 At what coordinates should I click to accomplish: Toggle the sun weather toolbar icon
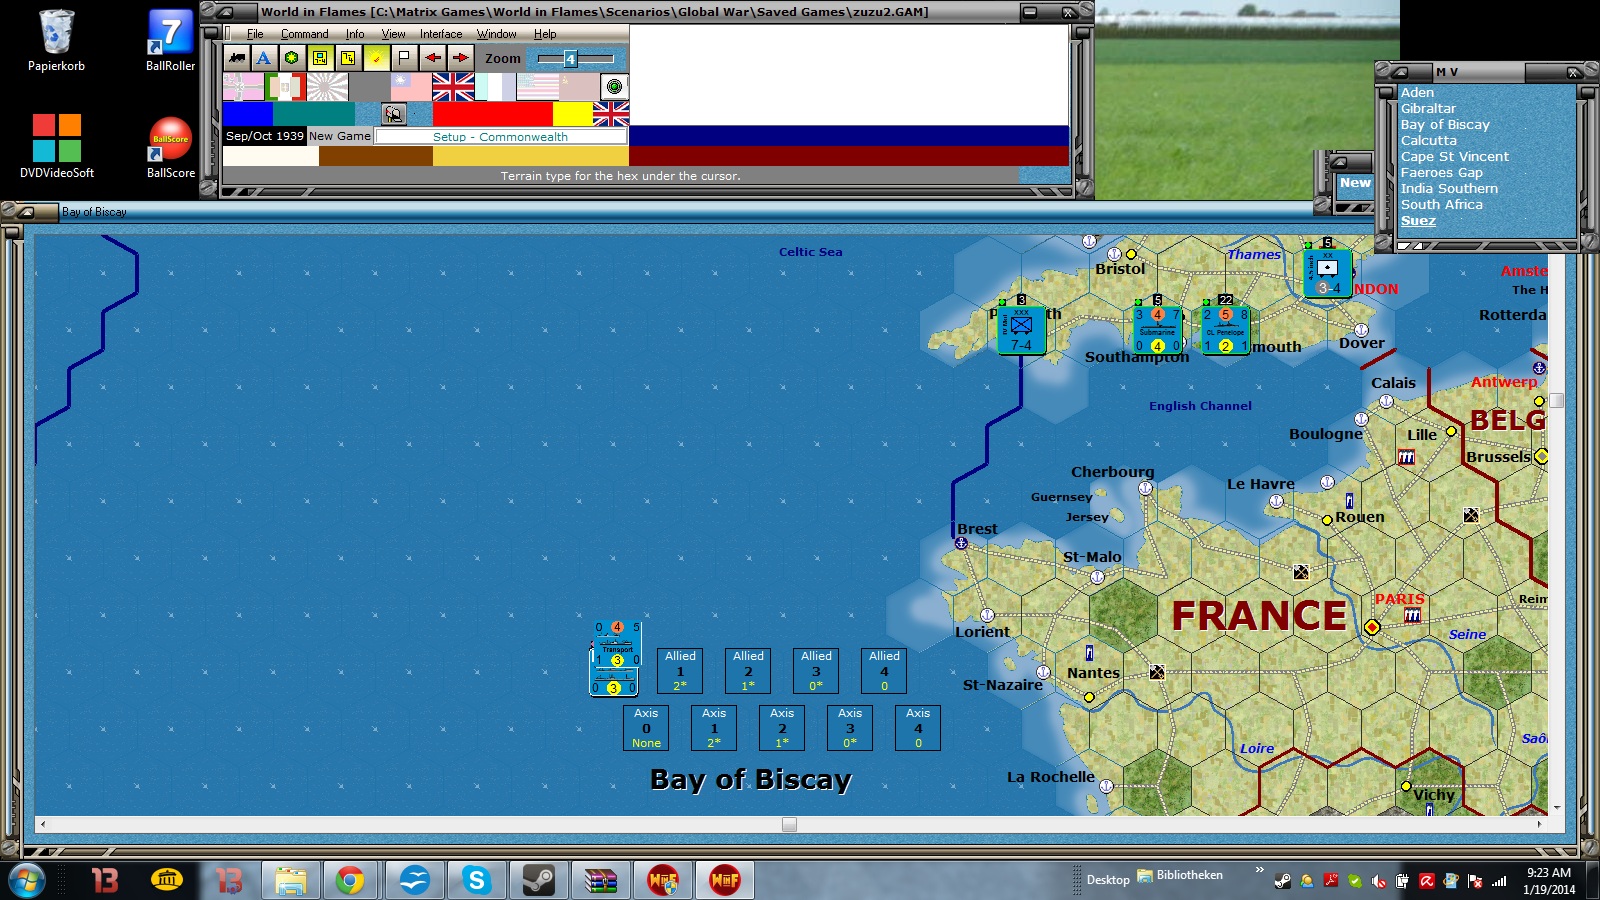tap(375, 58)
